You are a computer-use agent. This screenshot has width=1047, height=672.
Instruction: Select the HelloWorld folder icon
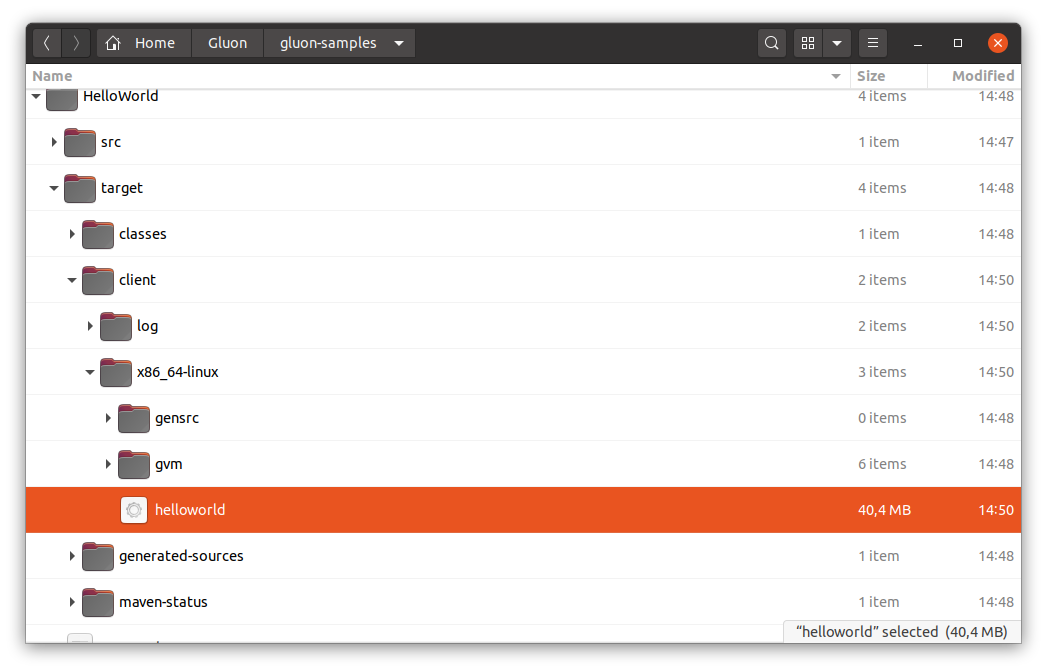coord(62,98)
